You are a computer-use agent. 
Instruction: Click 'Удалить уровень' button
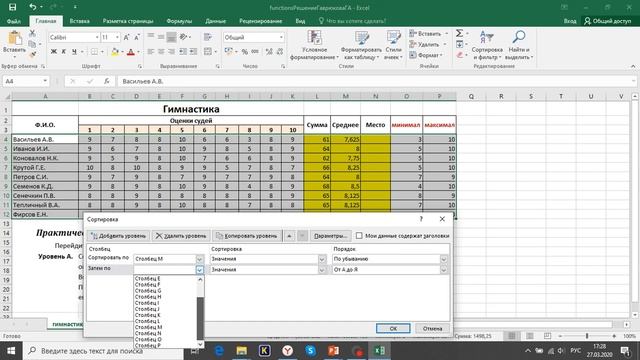coord(181,236)
